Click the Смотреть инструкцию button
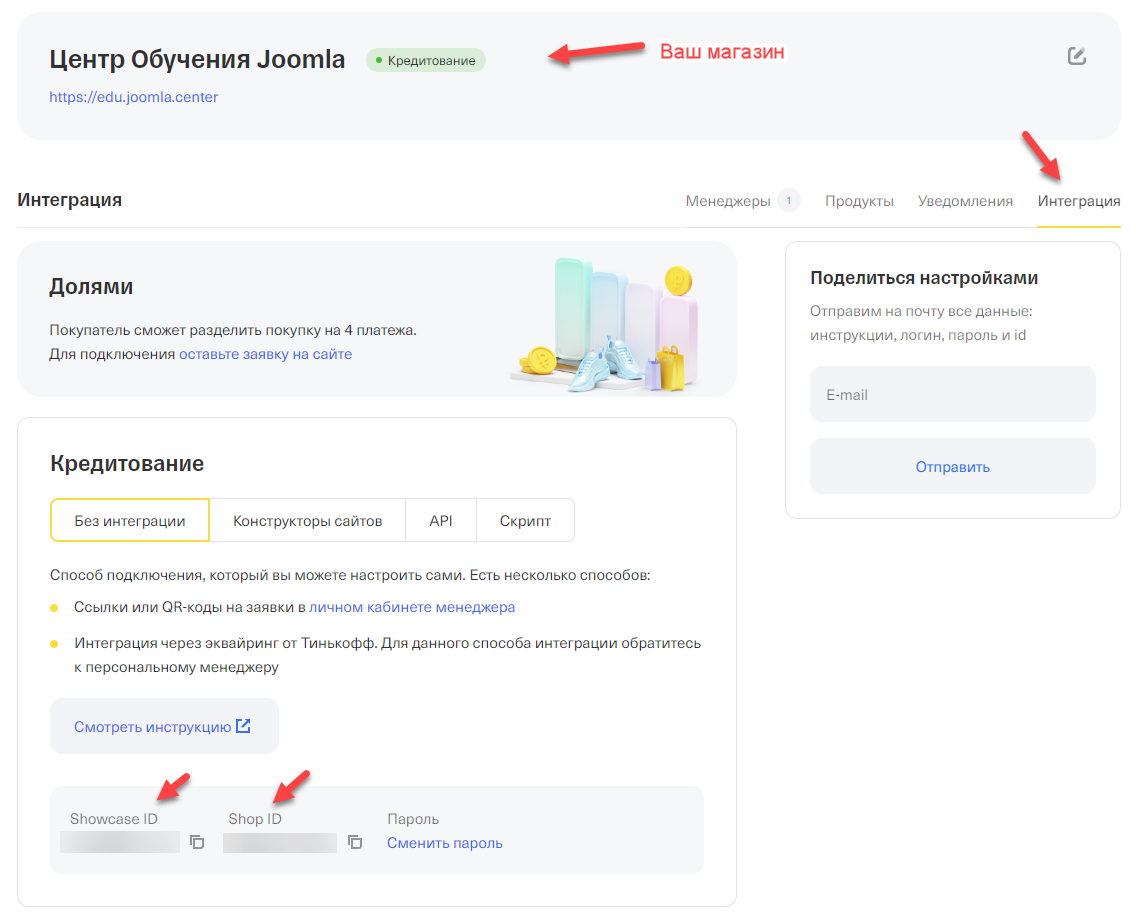 coord(164,726)
